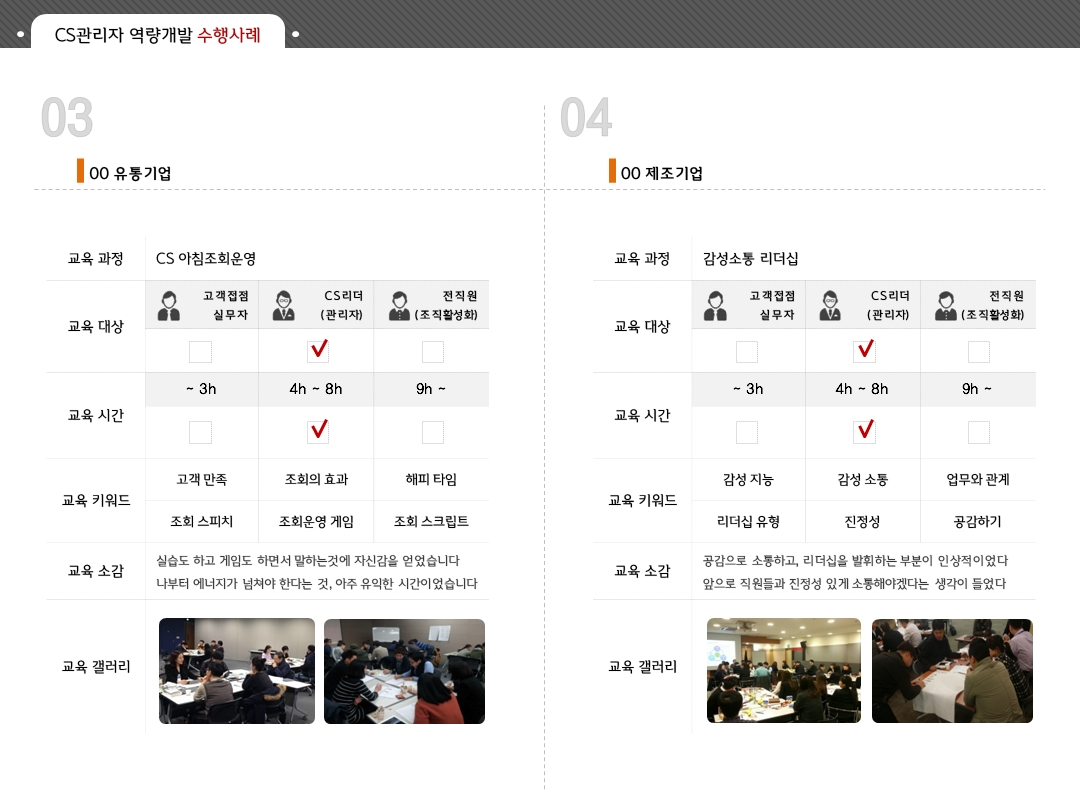Screen dimensions: 1080x810
Task: Click the keyword 조회 스크립트
Action: 431,521
